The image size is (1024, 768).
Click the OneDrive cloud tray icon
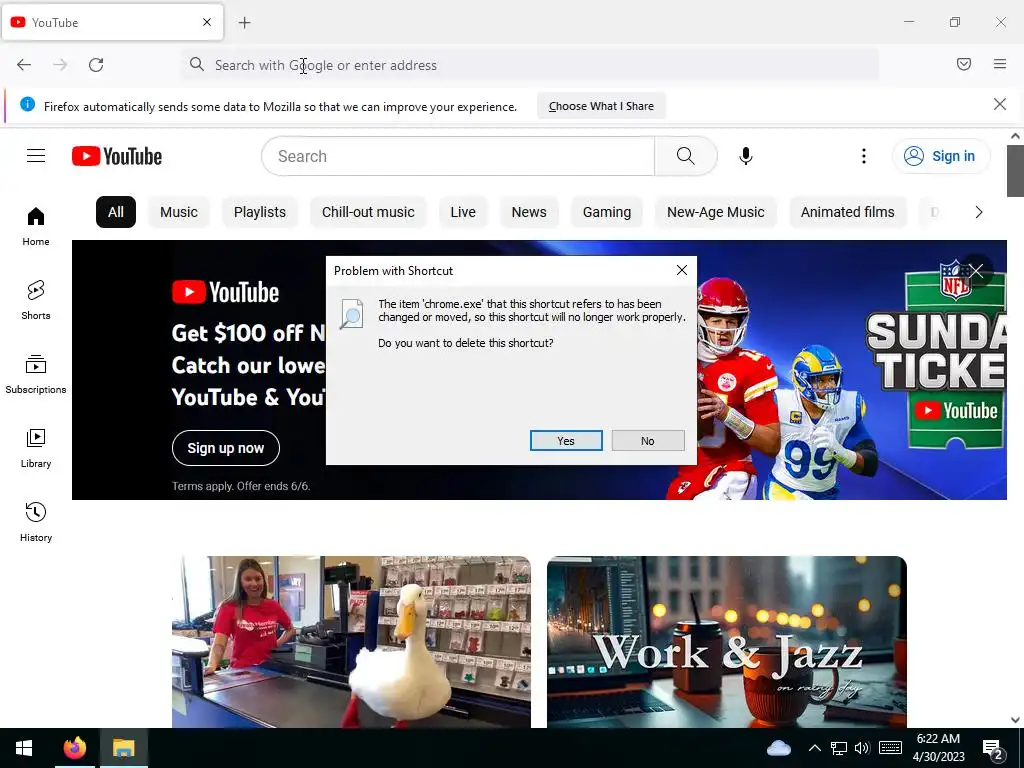pos(778,748)
